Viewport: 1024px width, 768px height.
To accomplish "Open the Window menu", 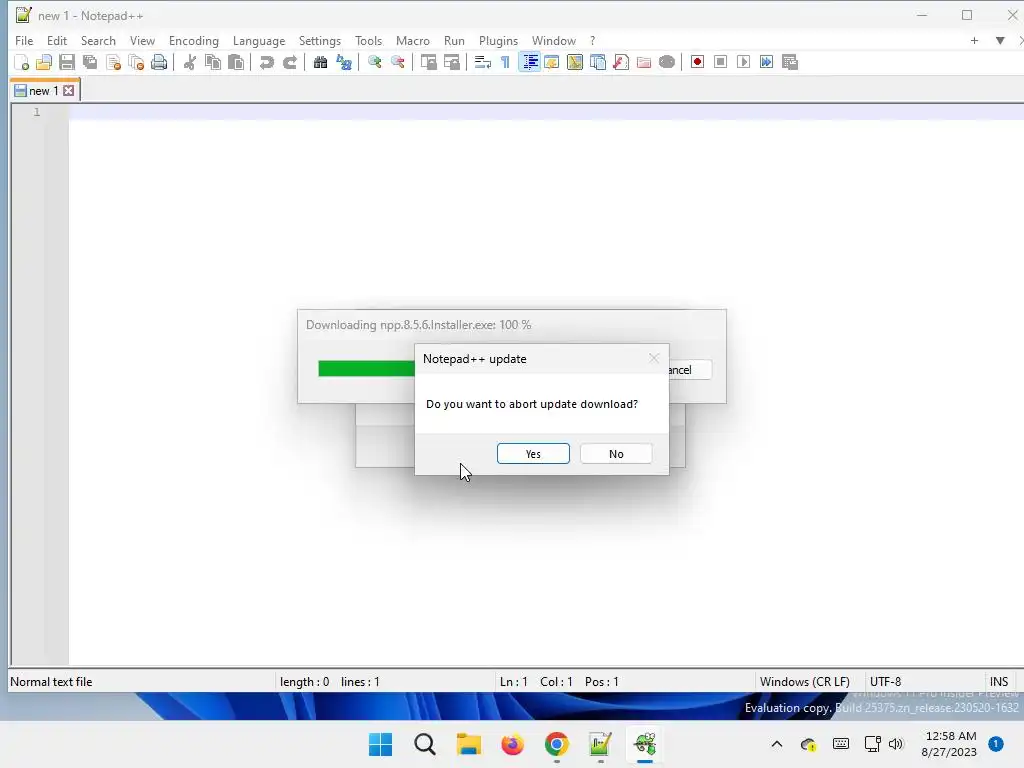I will (x=554, y=40).
